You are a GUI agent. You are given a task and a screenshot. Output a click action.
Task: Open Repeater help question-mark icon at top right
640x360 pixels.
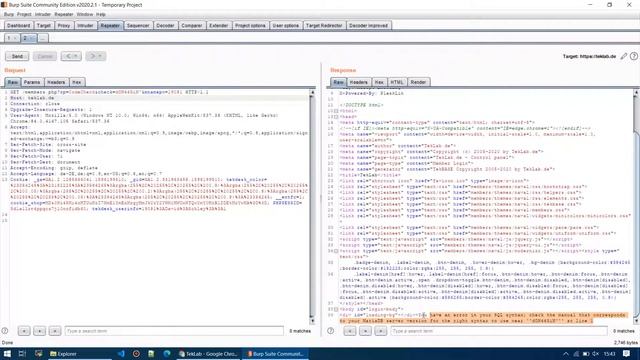(634, 56)
